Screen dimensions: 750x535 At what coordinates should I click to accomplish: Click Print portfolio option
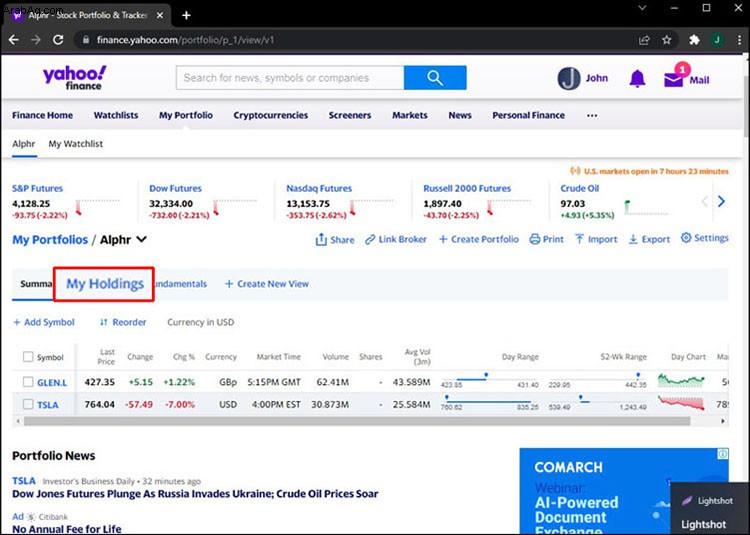[547, 239]
